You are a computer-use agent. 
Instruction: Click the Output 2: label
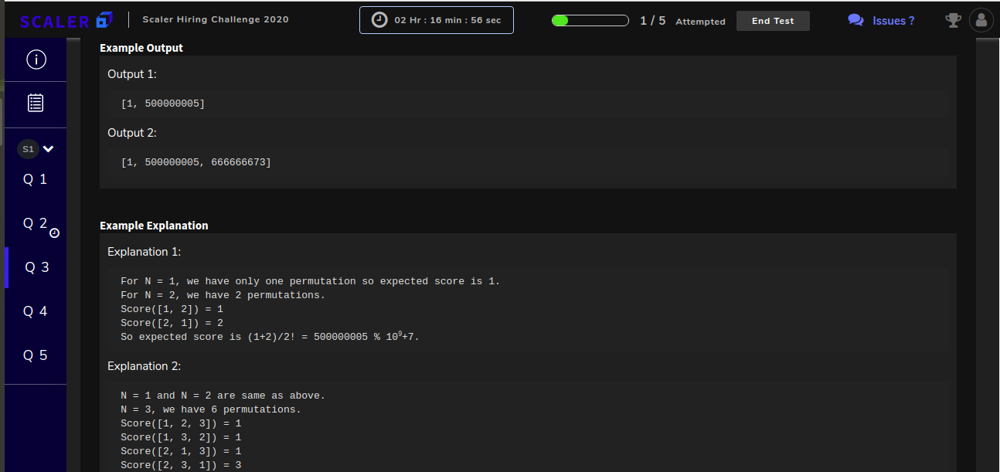pos(132,133)
